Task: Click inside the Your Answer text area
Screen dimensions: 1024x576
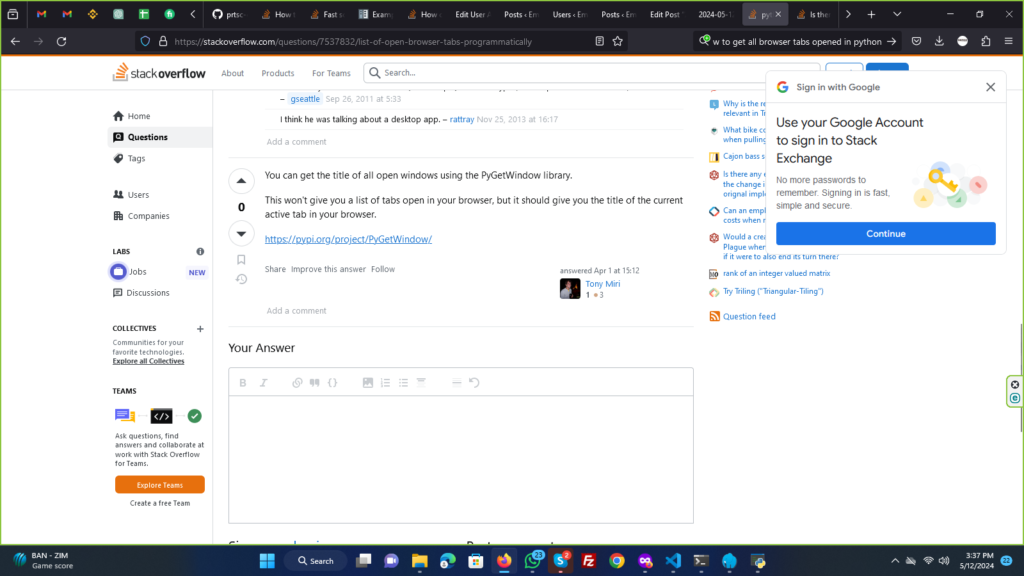Action: pos(460,458)
